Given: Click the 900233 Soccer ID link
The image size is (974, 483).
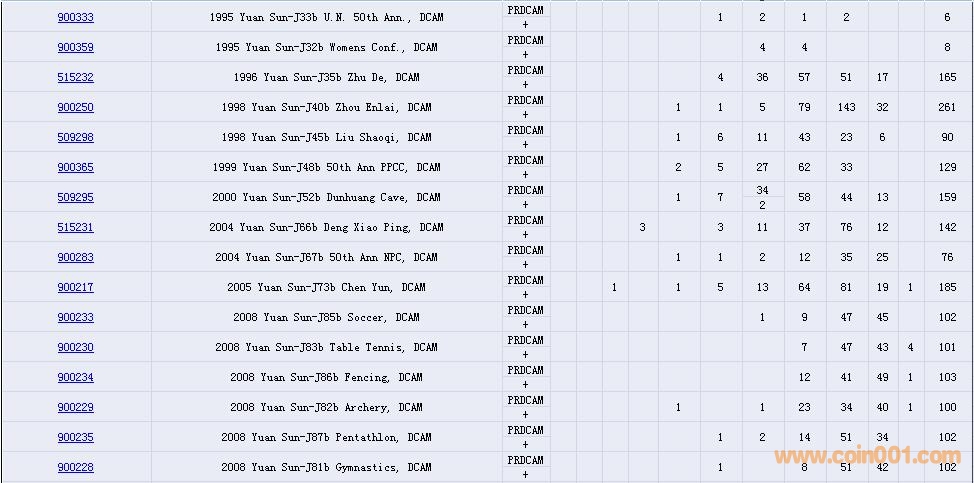Looking at the screenshot, I should [x=75, y=317].
